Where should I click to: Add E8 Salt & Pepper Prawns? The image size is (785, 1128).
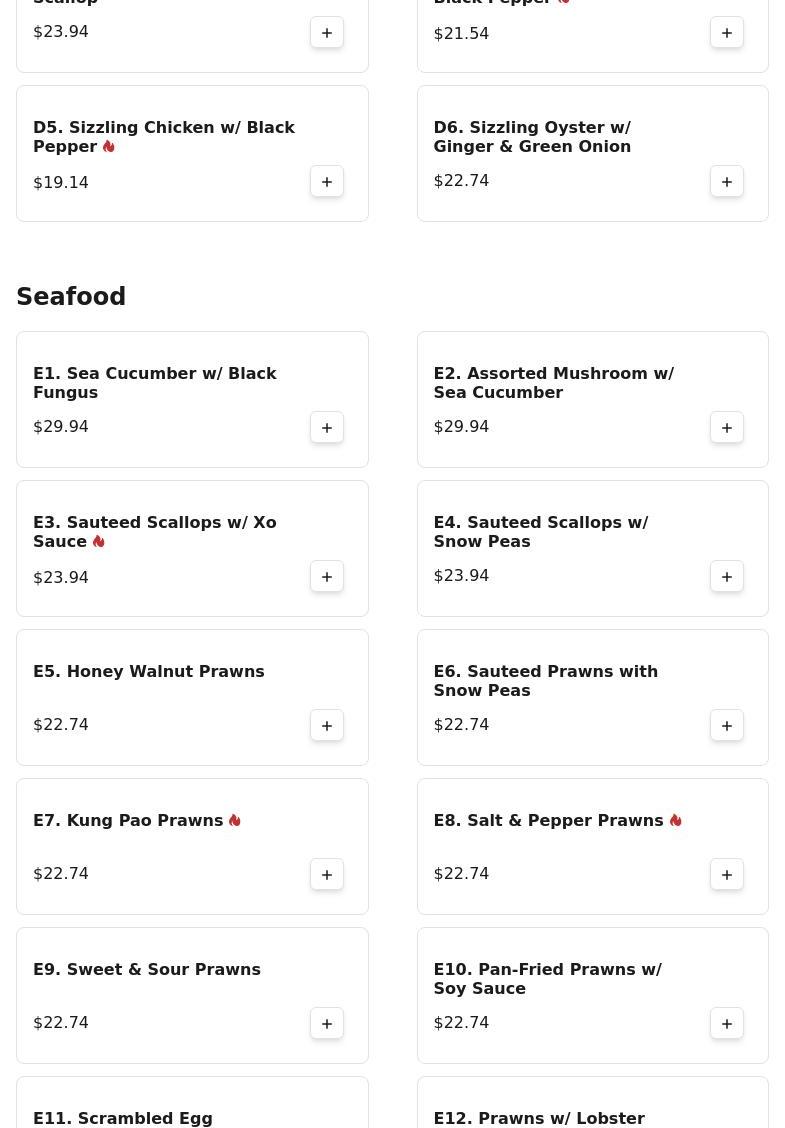[727, 875]
